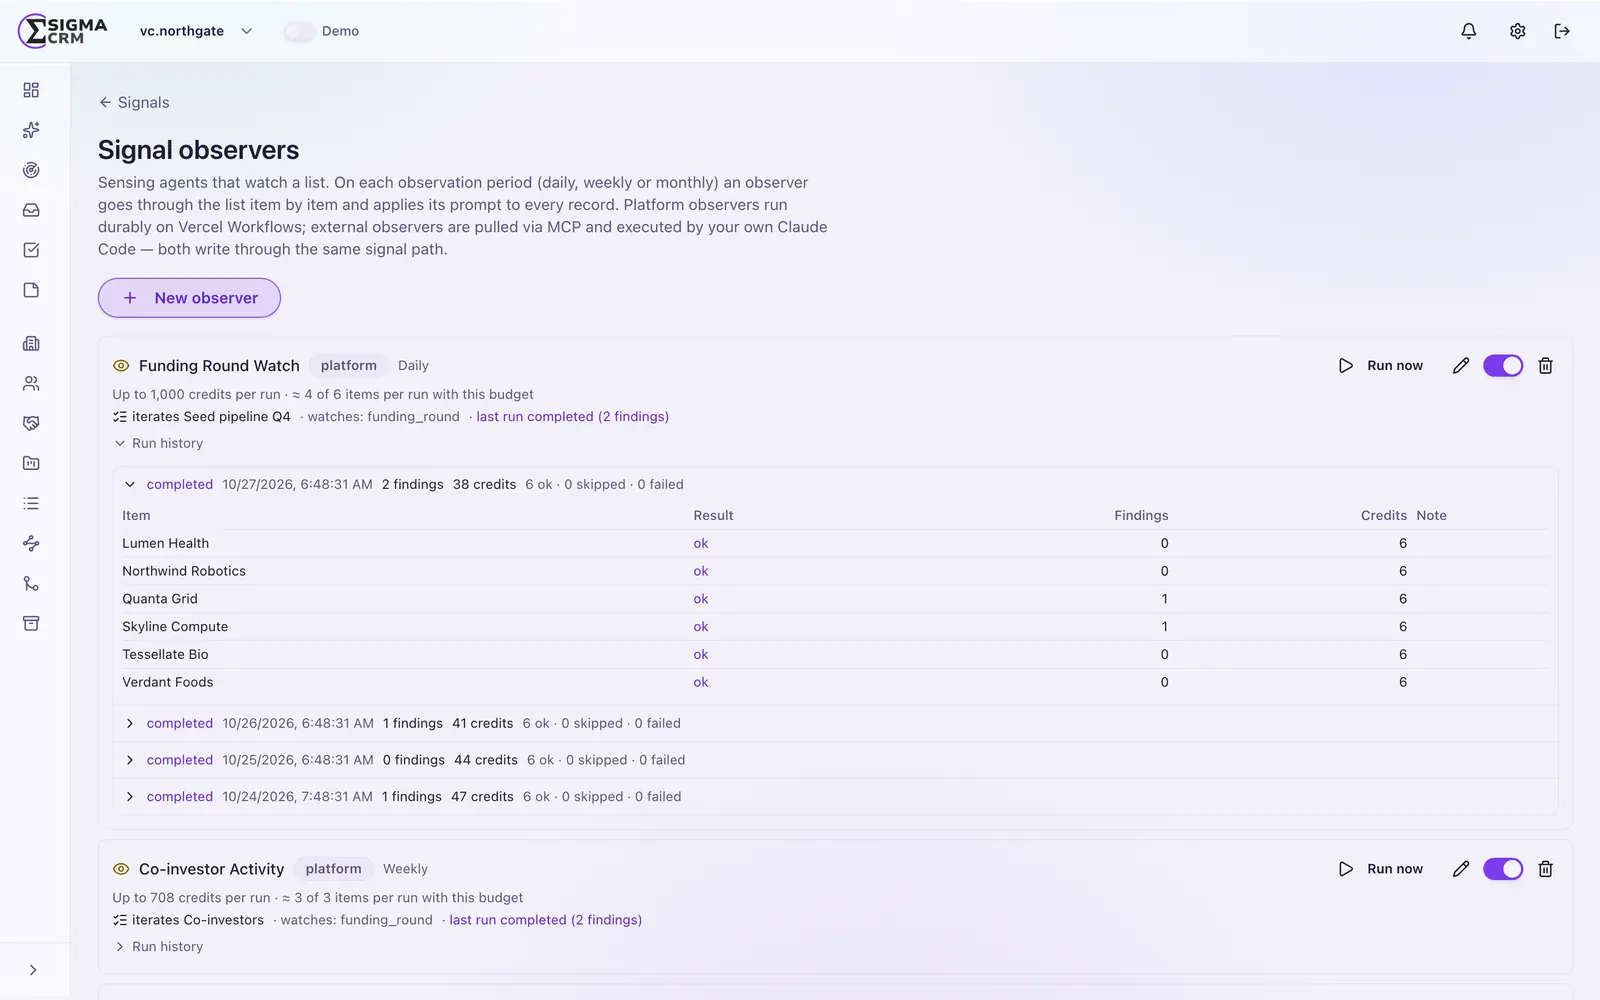Go back to Signals
The height and width of the screenshot is (1000, 1600).
tap(134, 102)
